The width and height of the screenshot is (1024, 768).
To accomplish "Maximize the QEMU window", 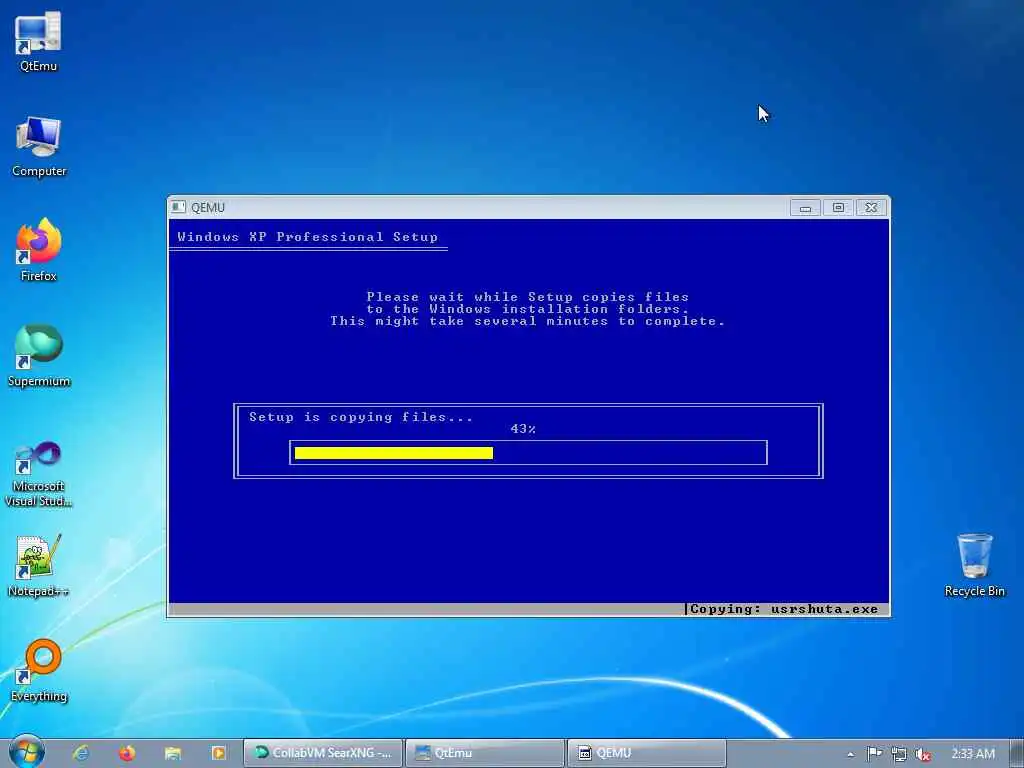I will pos(839,208).
